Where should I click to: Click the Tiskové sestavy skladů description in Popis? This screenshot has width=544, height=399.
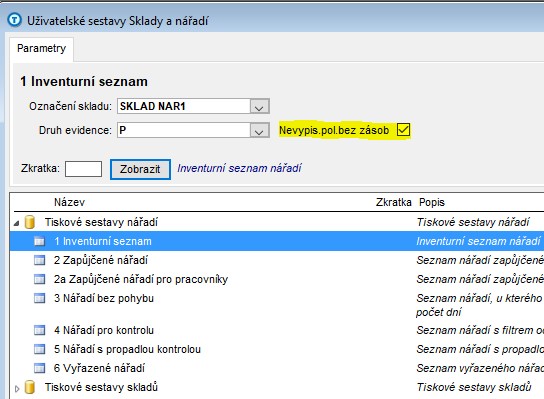click(474, 387)
